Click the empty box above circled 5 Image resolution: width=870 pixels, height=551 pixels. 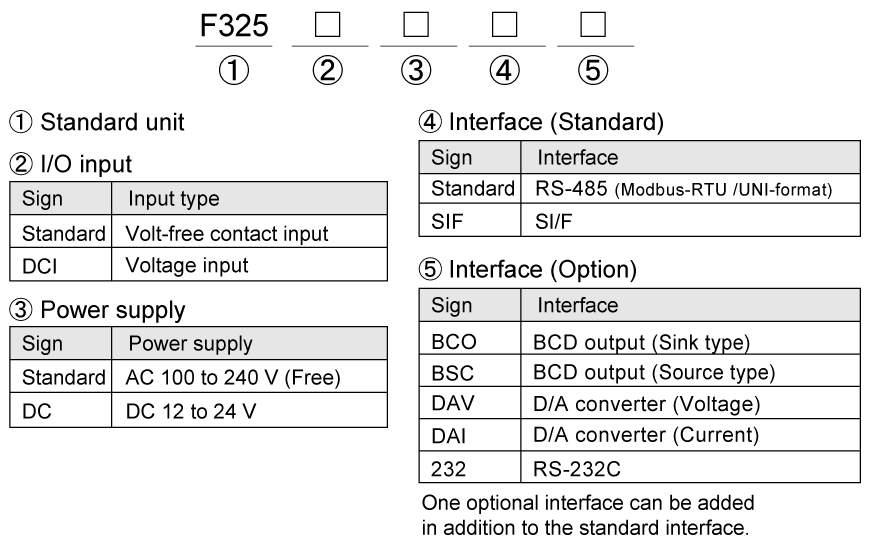pyautogui.click(x=595, y=26)
